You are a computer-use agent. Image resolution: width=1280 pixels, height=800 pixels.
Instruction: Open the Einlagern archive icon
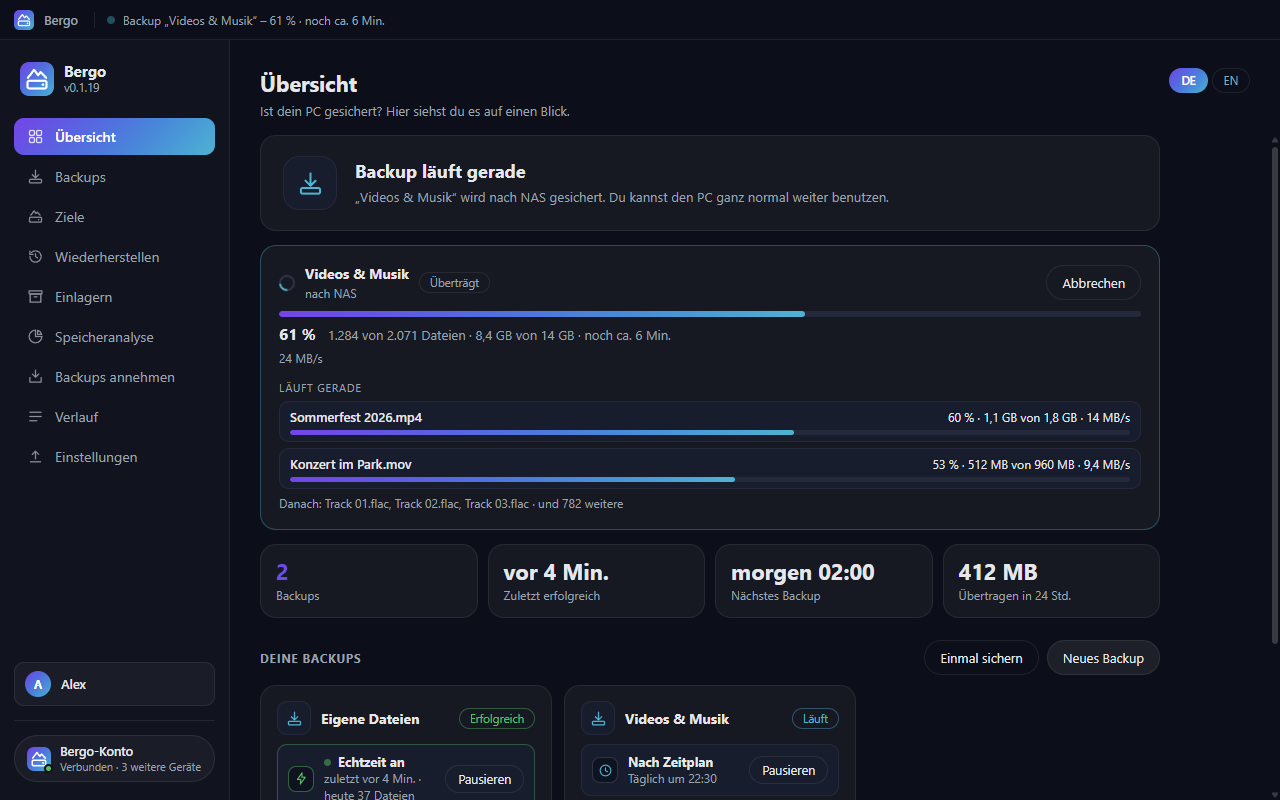point(35,297)
